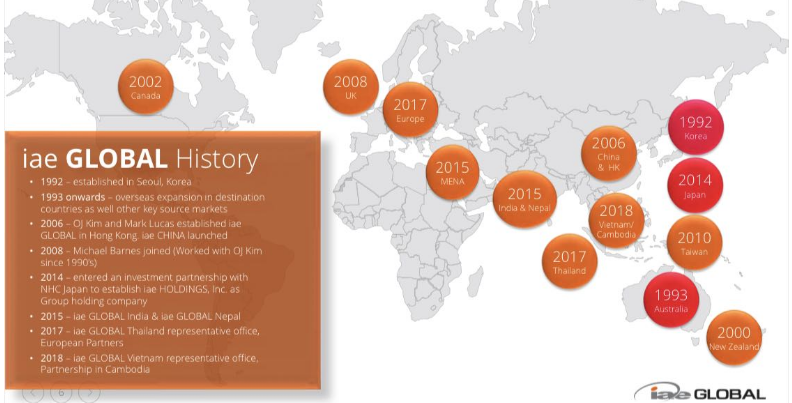Click the 2010 Taiwan circle marker

tap(694, 242)
